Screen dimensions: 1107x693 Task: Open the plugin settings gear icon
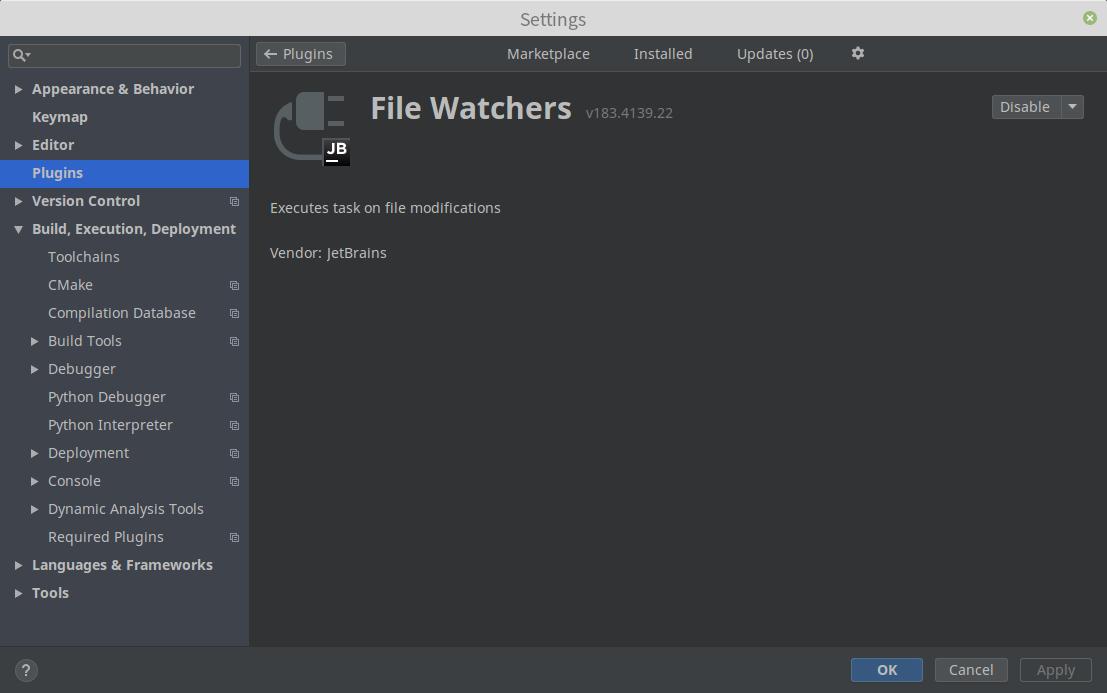[x=857, y=54]
